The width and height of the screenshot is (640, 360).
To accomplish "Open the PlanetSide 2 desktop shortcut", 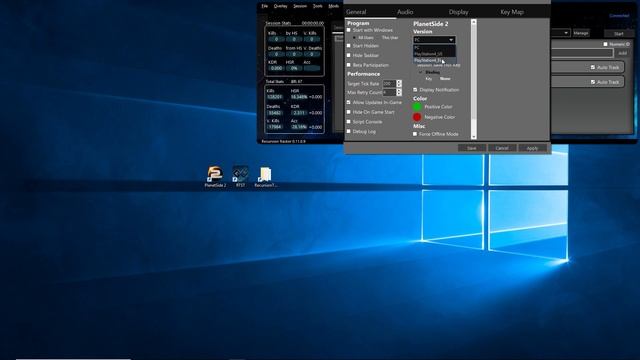I will pos(215,176).
